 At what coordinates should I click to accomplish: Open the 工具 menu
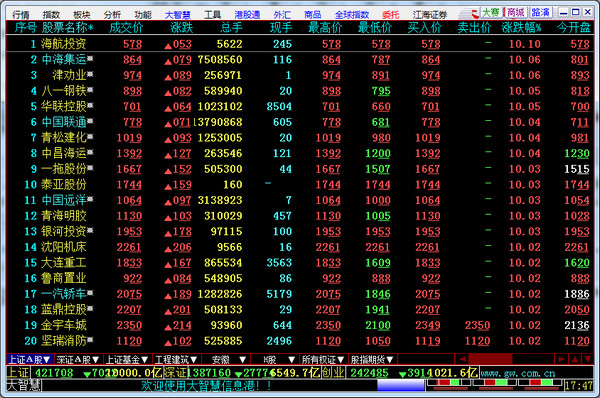pos(212,15)
